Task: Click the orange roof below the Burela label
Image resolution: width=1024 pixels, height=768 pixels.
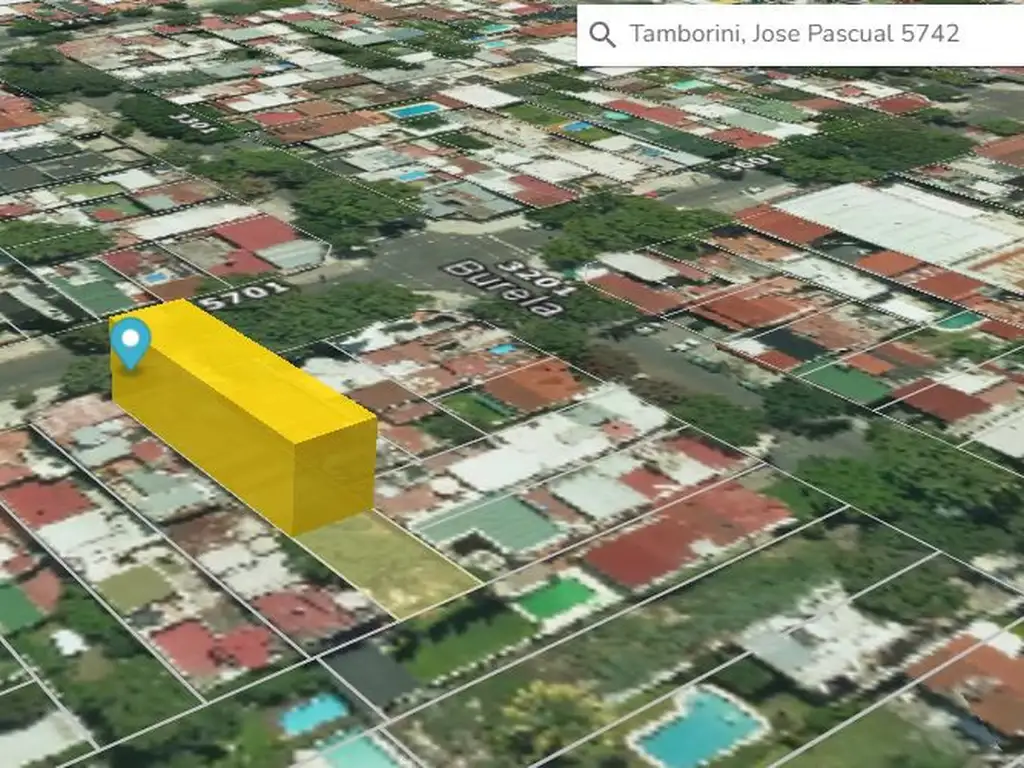Action: [x=535, y=383]
